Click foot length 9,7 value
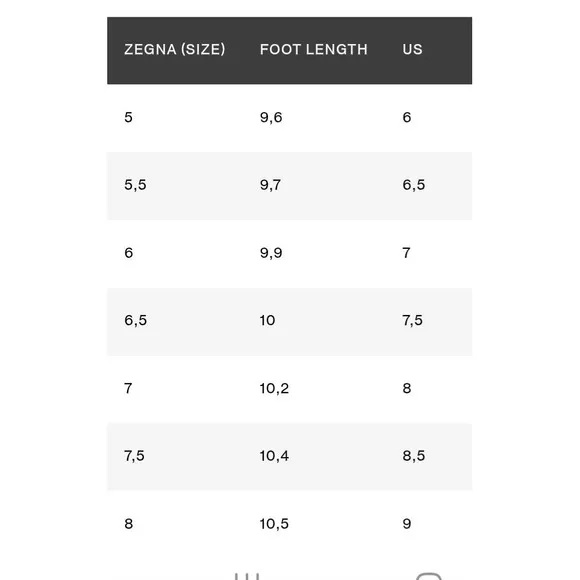 coord(270,185)
